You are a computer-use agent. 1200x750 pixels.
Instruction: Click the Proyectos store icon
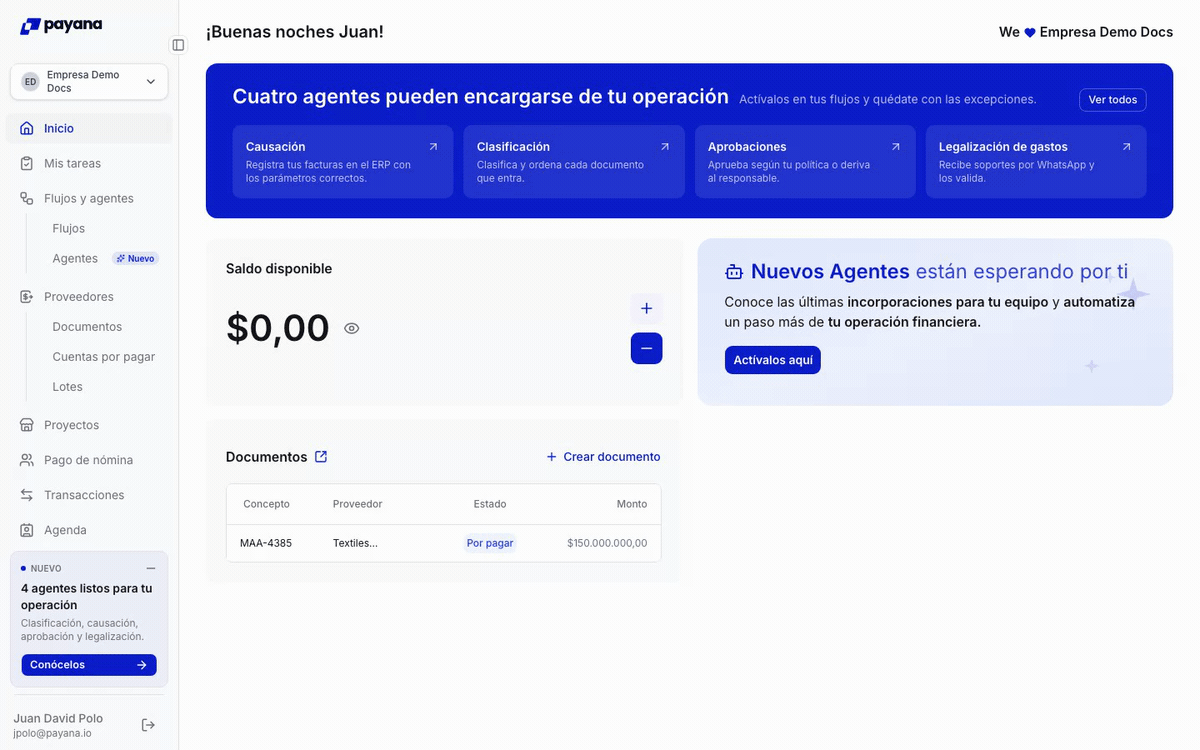(27, 425)
